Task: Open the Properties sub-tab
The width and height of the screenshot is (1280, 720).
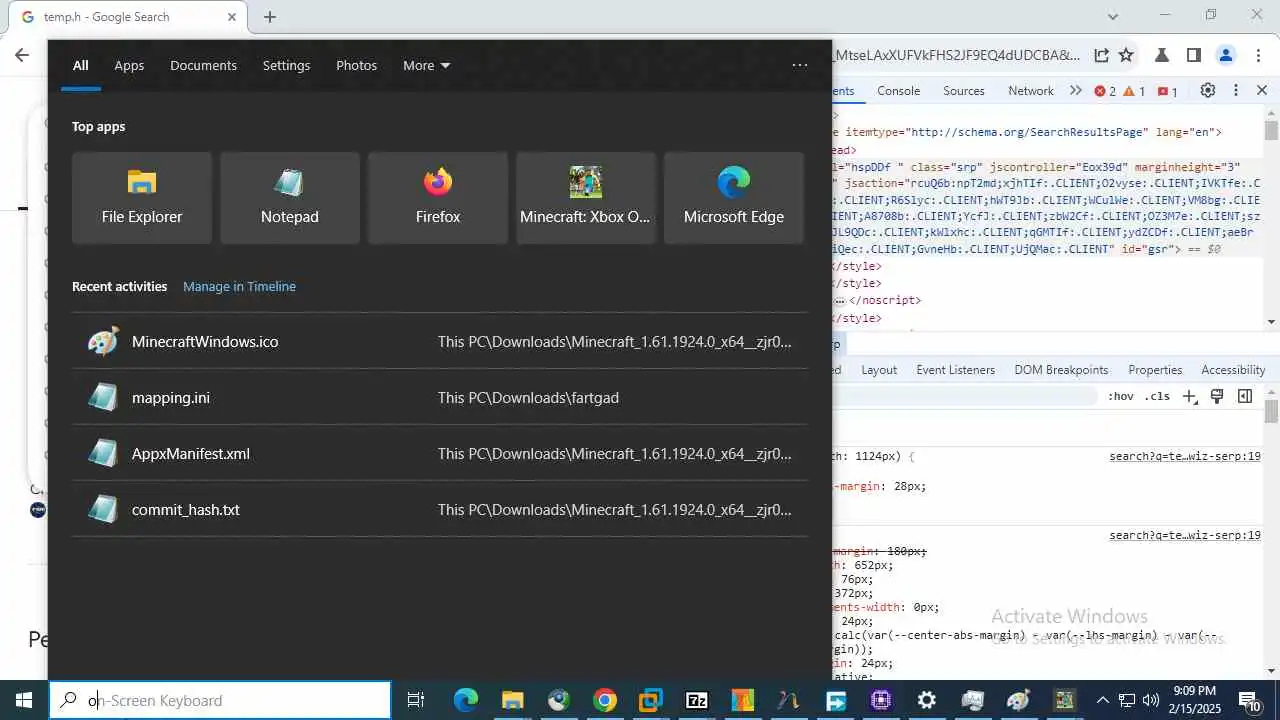Action: pyautogui.click(x=1155, y=370)
